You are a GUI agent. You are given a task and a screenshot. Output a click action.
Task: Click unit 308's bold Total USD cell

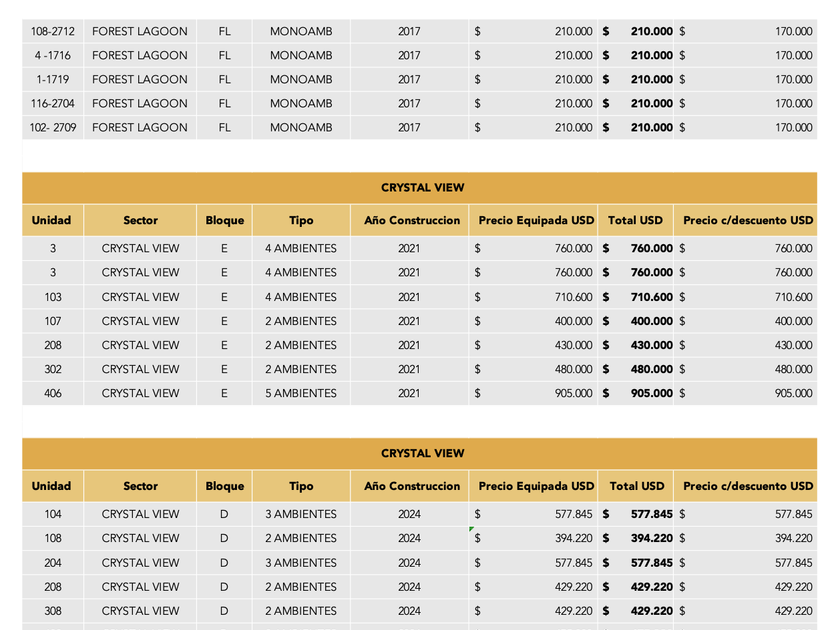click(638, 611)
